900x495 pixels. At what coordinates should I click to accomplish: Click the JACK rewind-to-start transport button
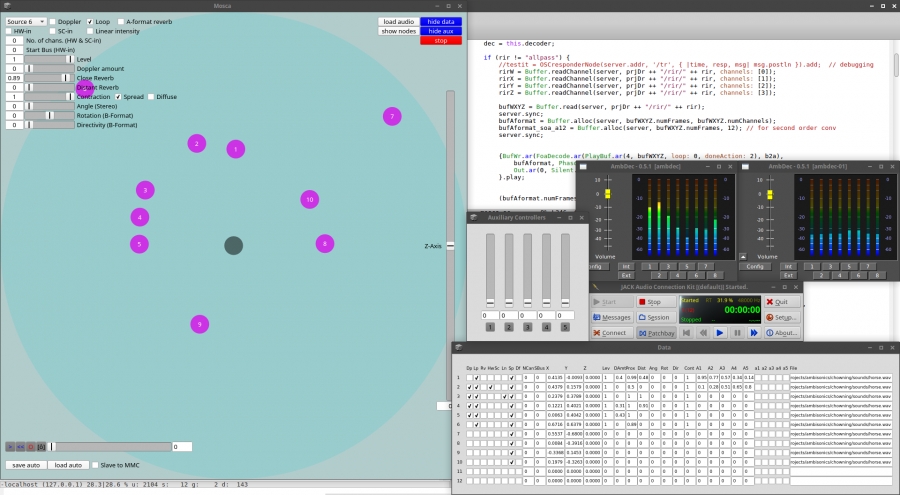(686, 332)
